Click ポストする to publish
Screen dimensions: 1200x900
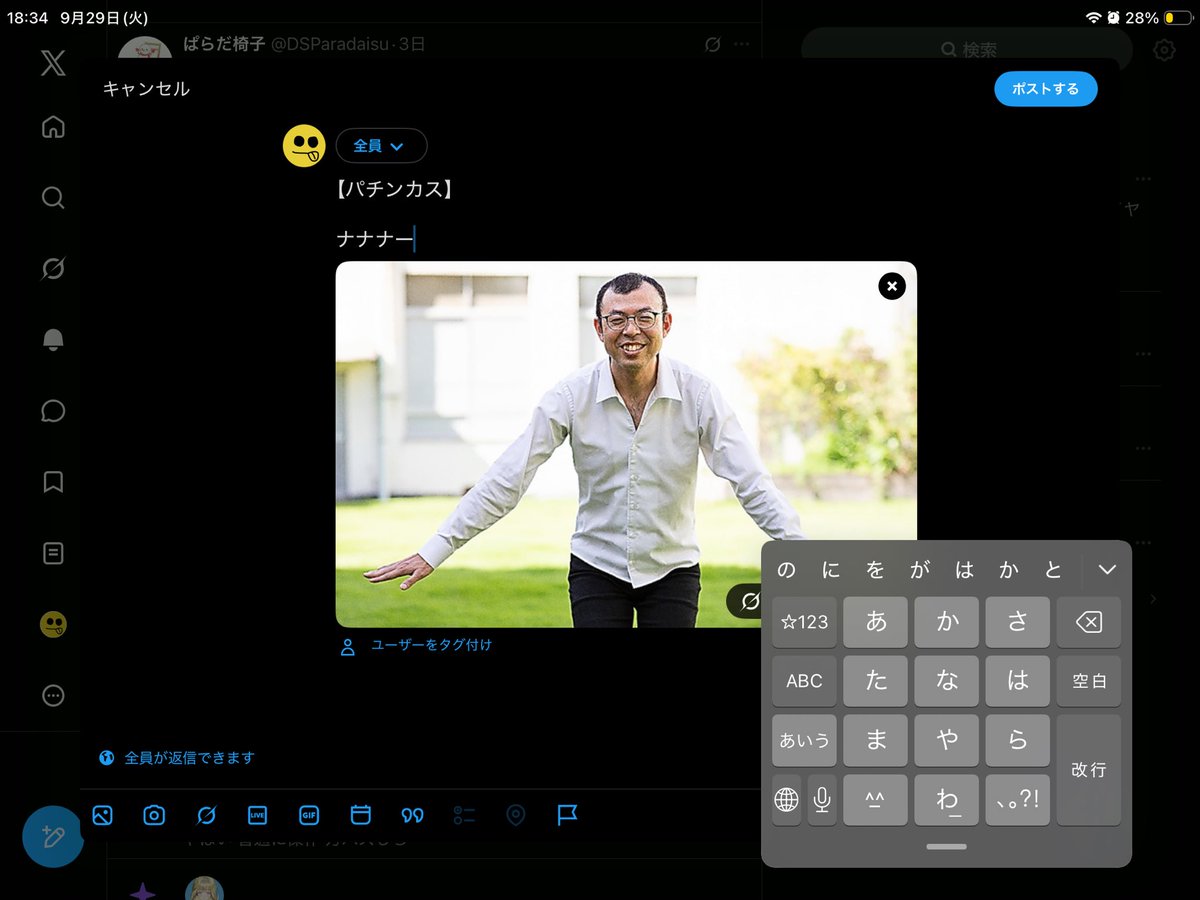point(1045,89)
